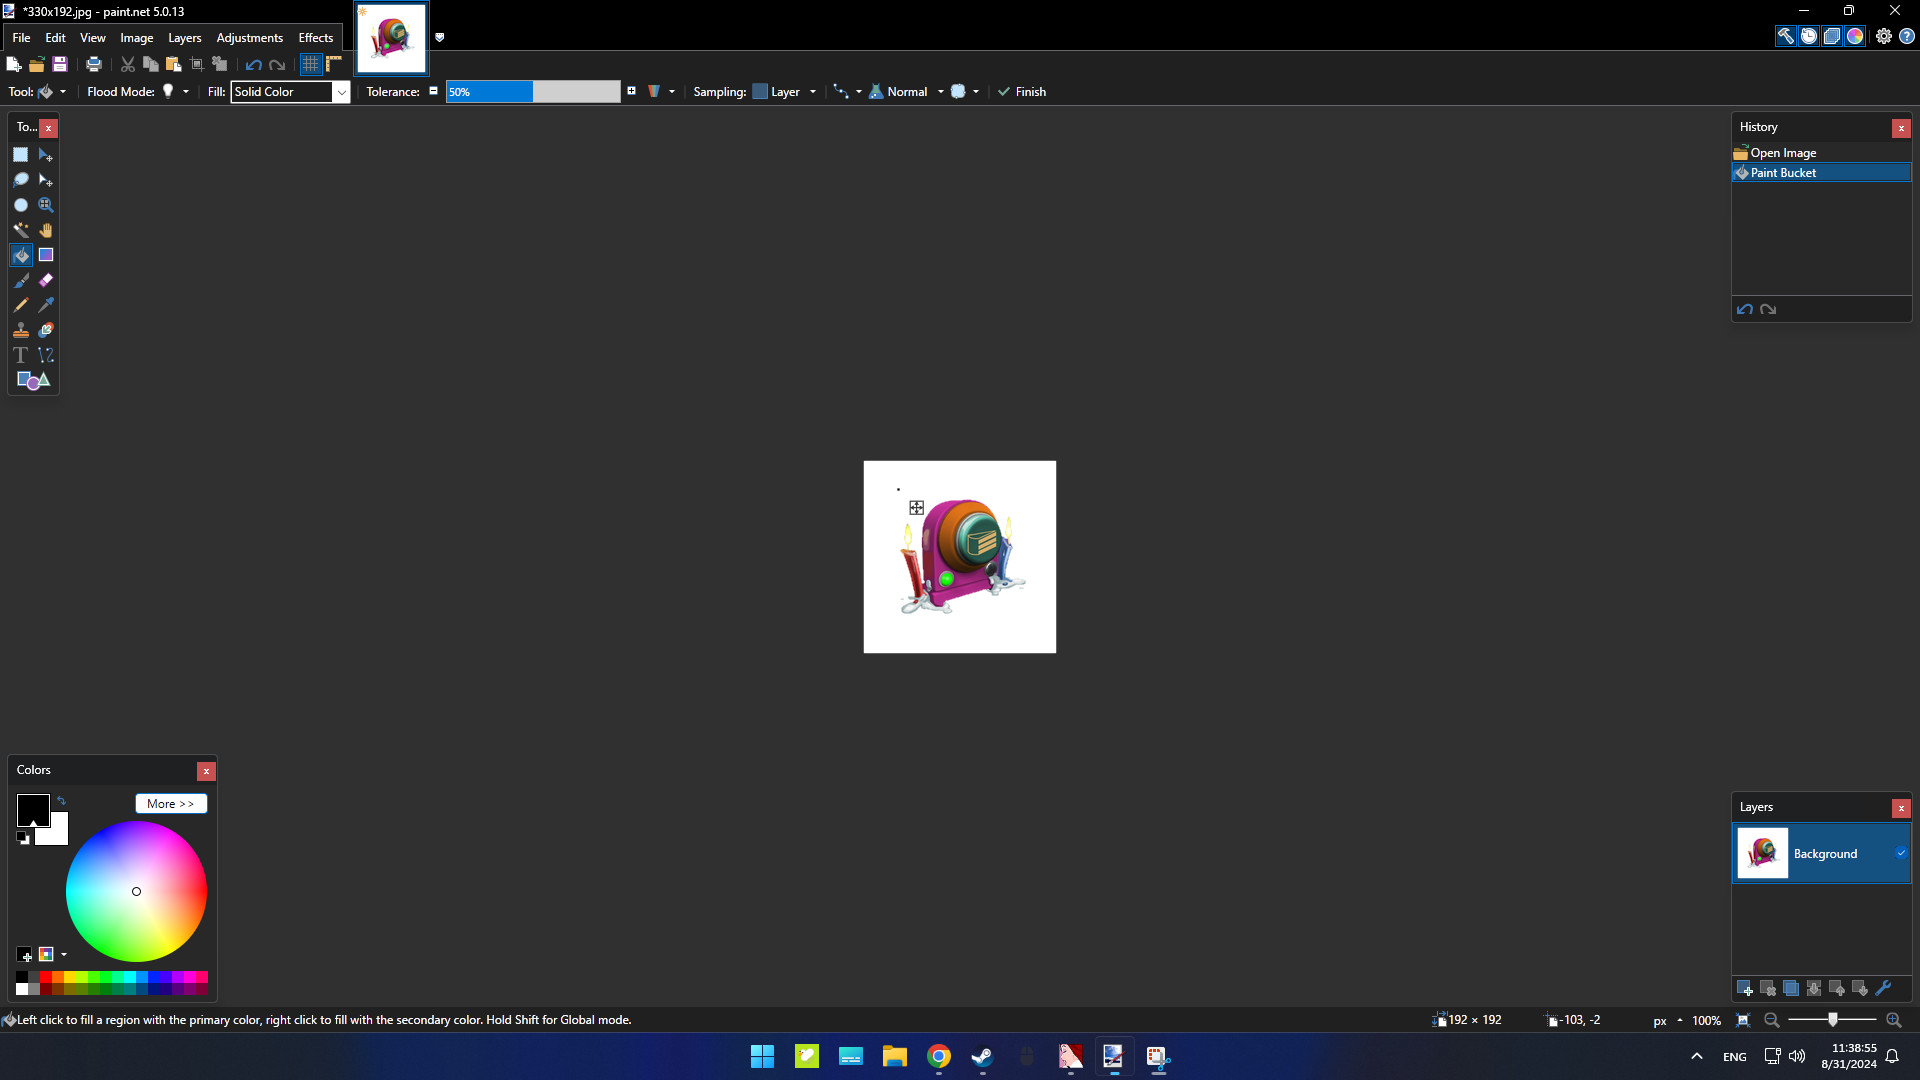Toggle Background layer visibility checkbox
This screenshot has width=1920, height=1080.
pos(1900,853)
